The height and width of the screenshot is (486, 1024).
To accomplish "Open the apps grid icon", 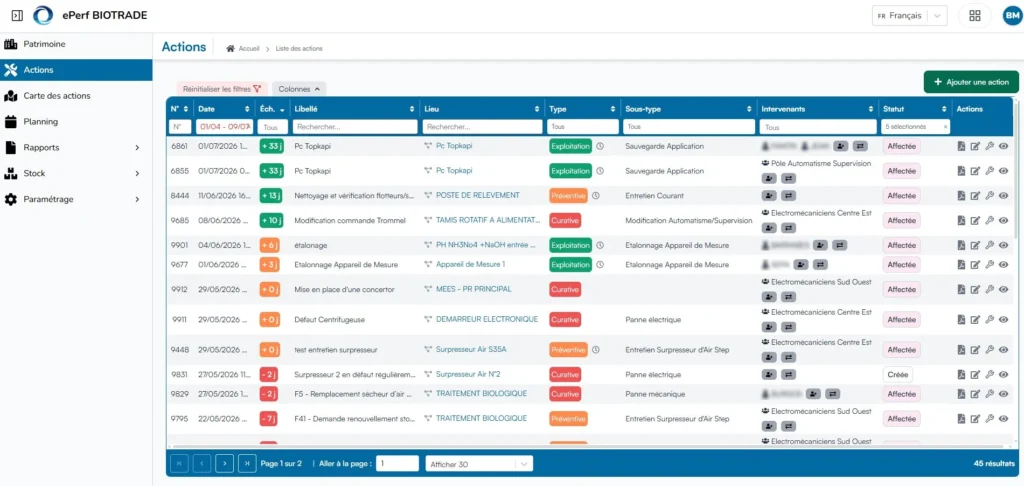I will 974,16.
